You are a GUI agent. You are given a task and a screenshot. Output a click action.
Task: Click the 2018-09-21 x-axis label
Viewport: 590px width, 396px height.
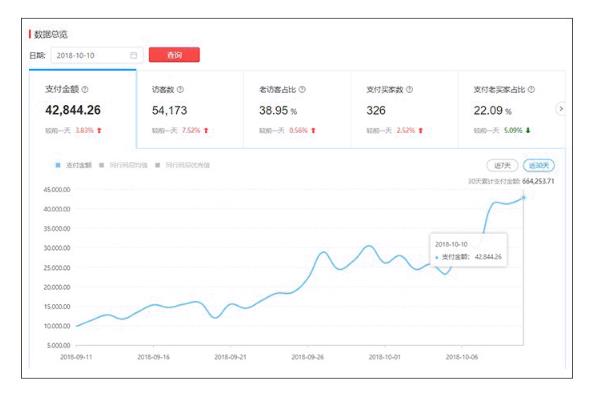tap(230, 357)
